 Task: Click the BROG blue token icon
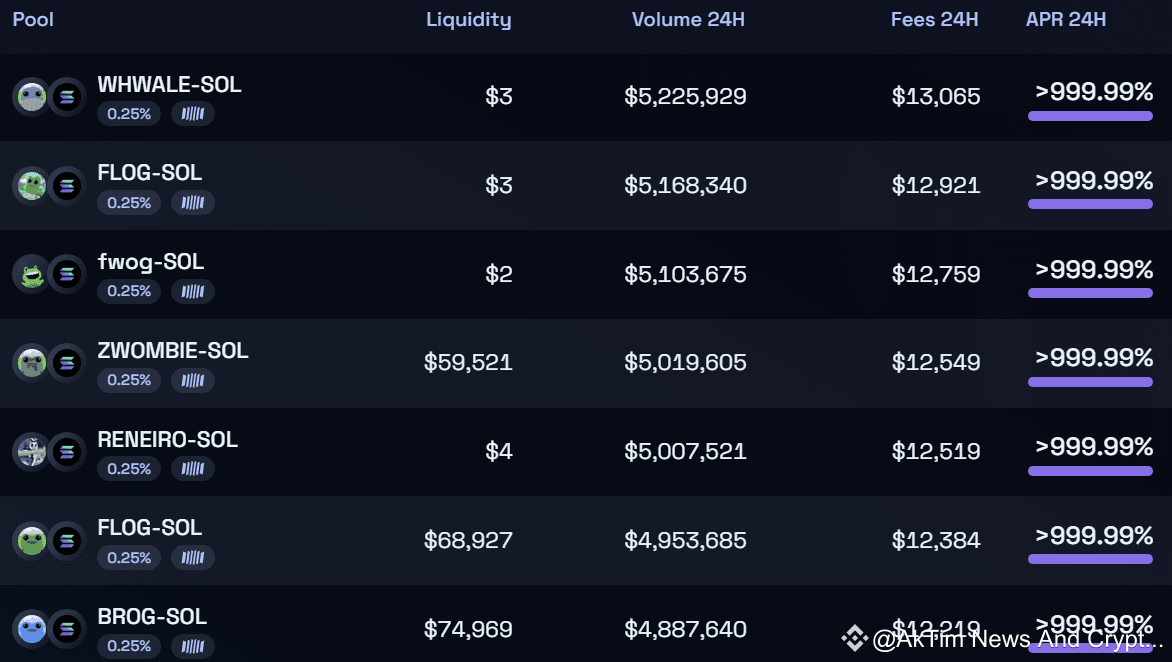pyautogui.click(x=31, y=629)
